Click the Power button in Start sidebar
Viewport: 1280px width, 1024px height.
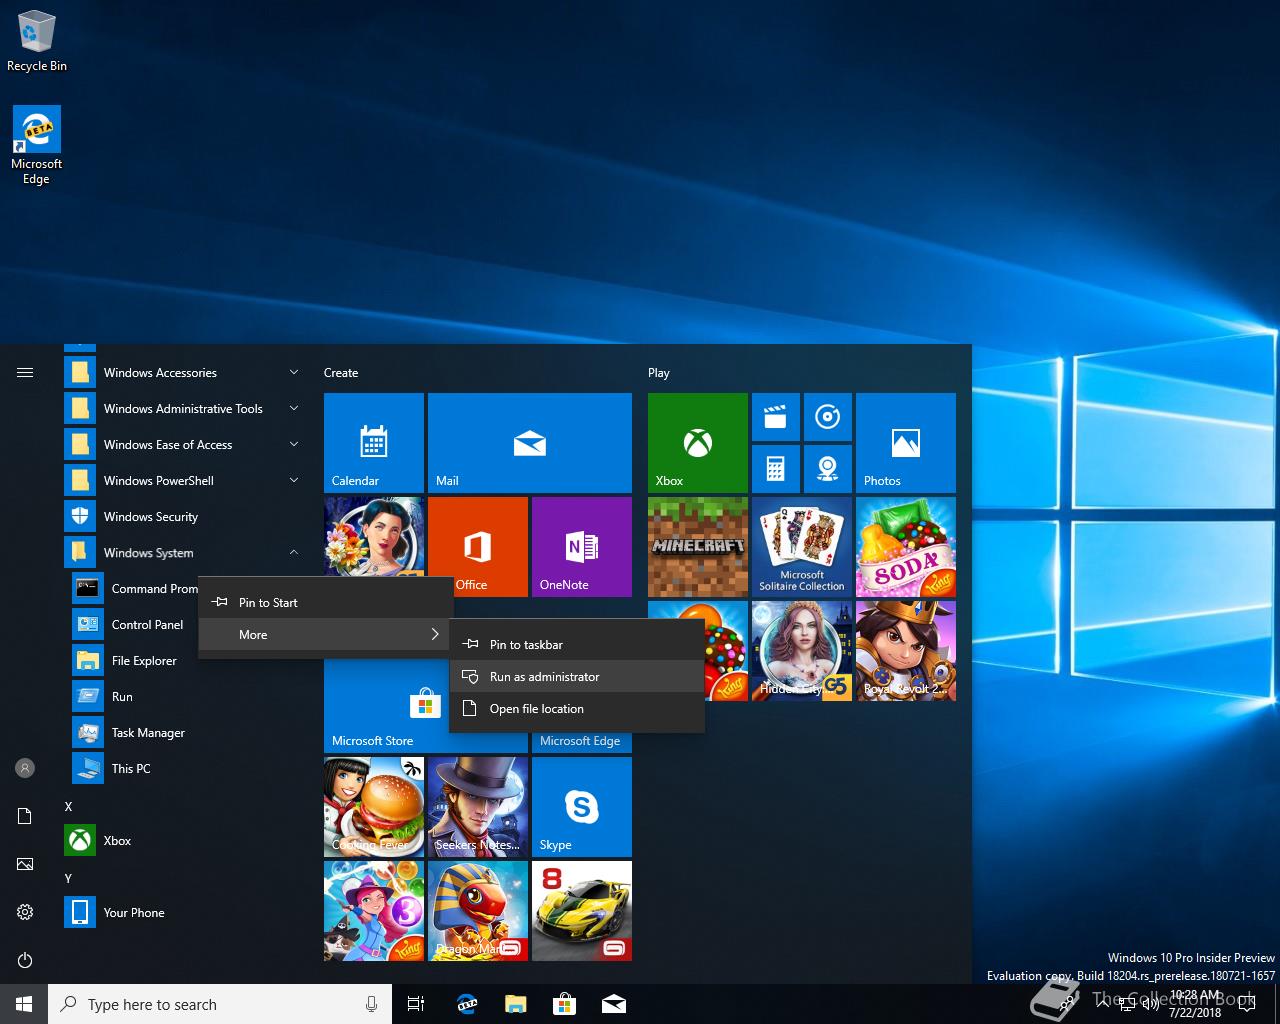coord(25,960)
